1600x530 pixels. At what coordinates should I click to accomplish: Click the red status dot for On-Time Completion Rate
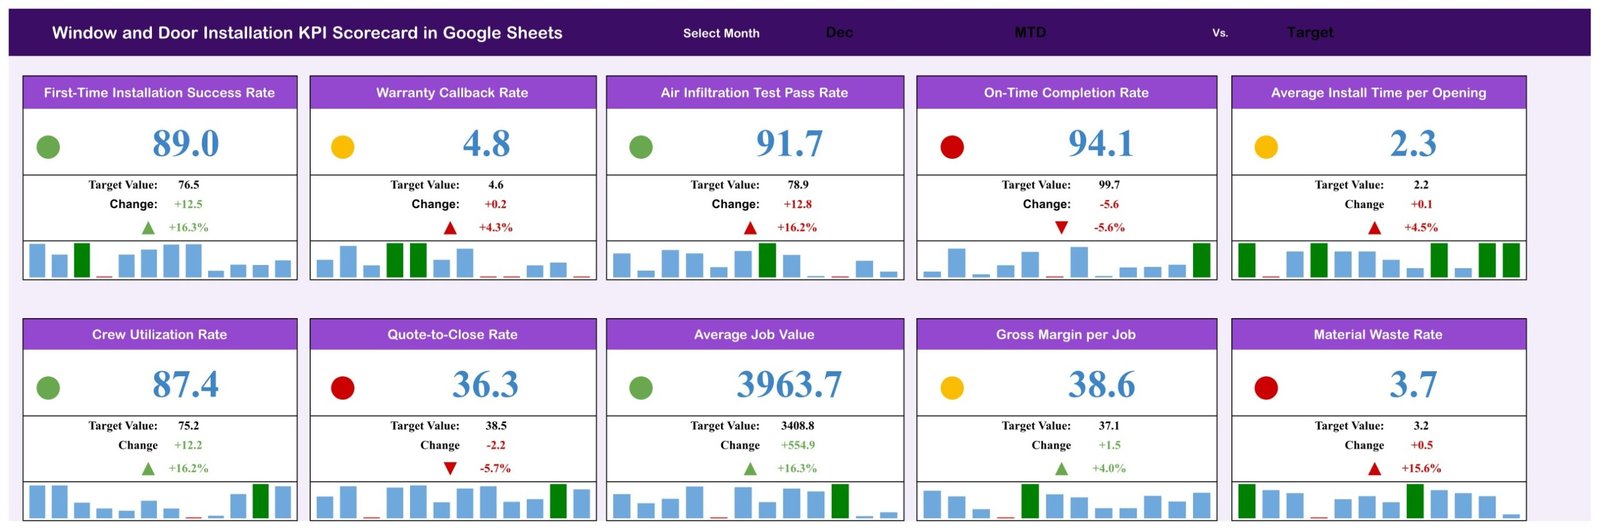952,147
